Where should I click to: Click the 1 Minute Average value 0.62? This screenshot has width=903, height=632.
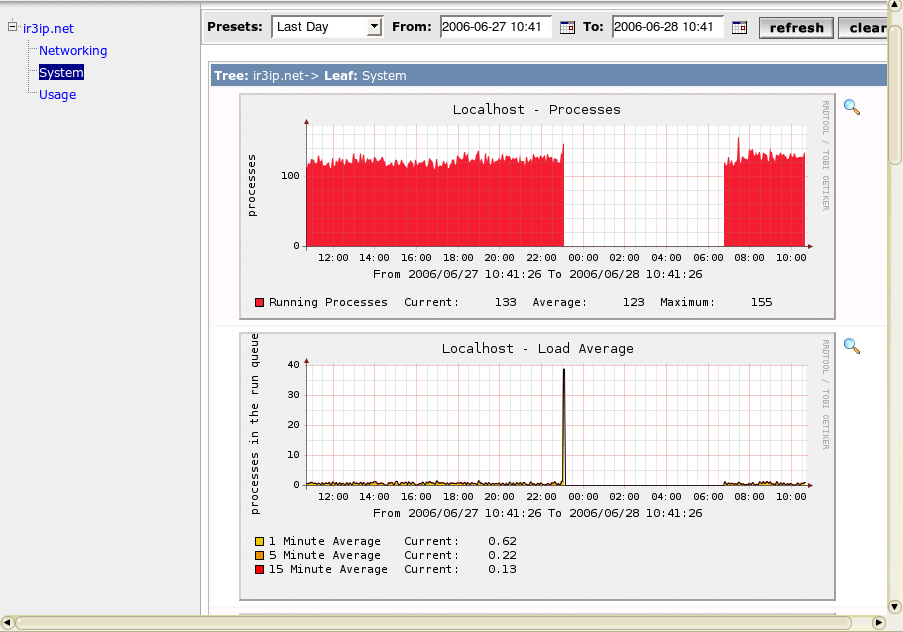(502, 541)
